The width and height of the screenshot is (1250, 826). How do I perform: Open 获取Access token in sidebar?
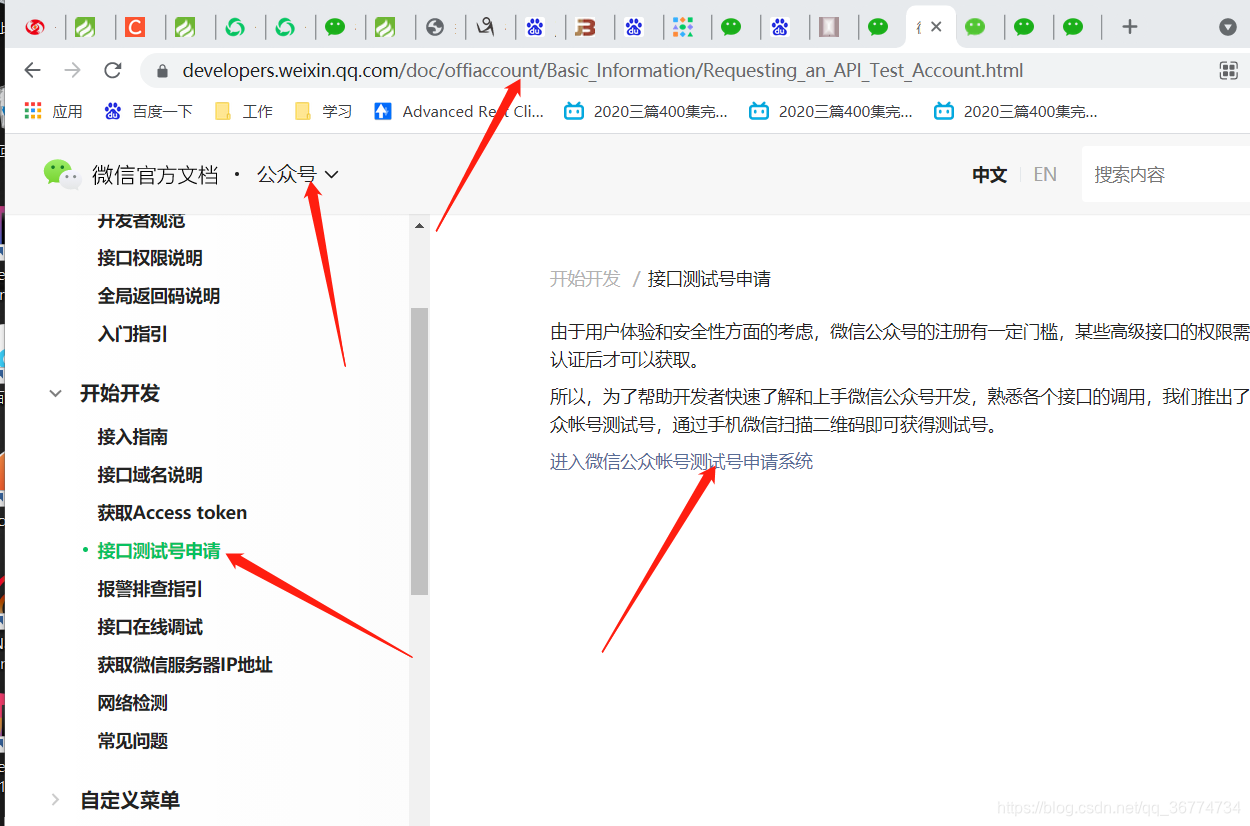[172, 513]
